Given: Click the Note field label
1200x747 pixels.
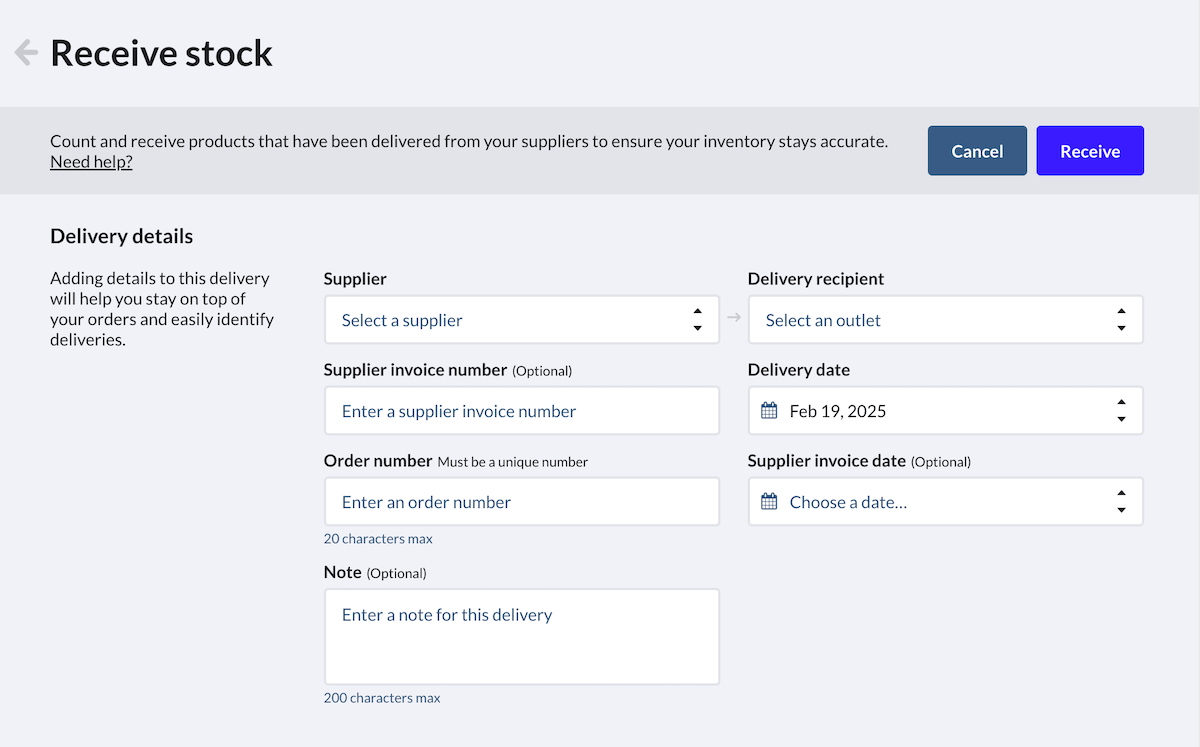Looking at the screenshot, I should pos(342,572).
